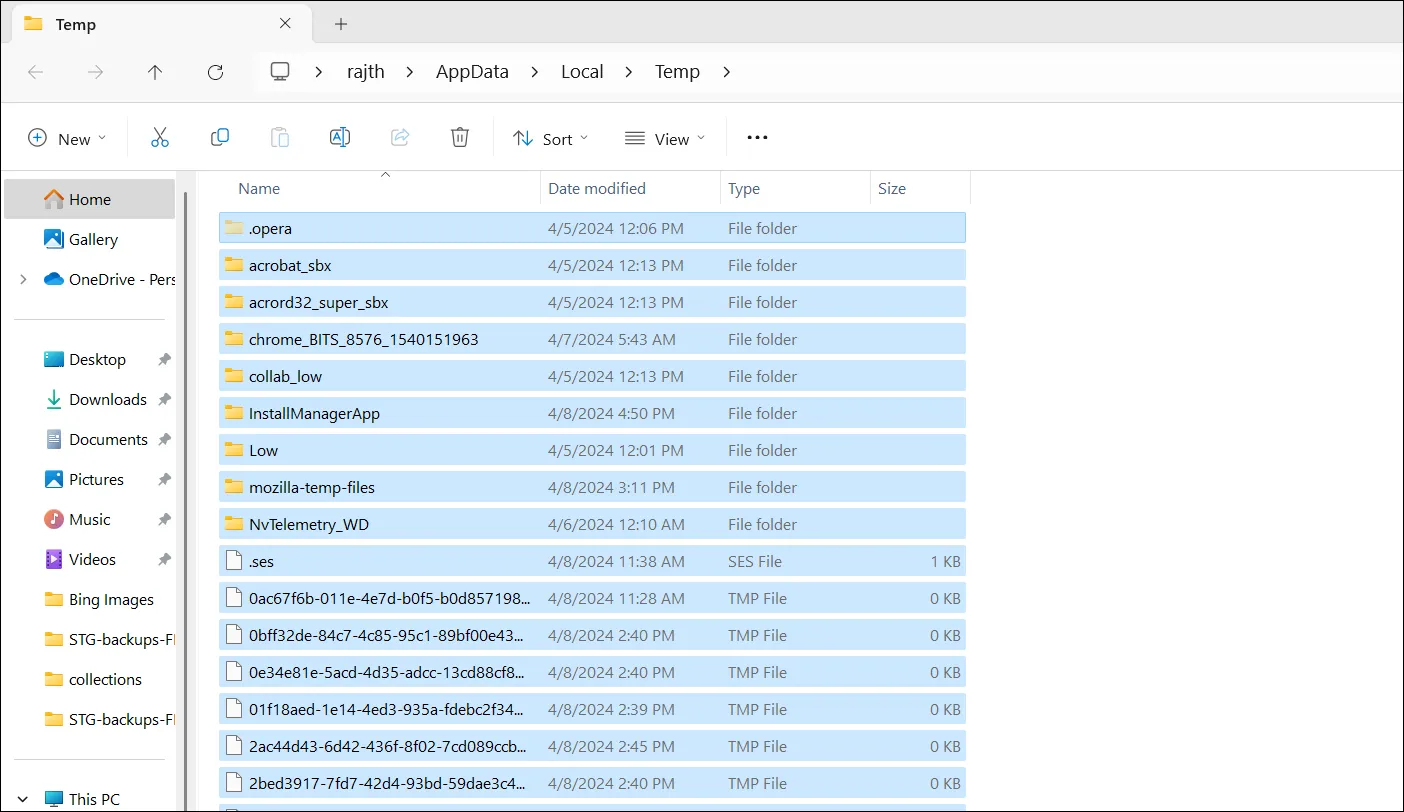This screenshot has height=812, width=1404.
Task: Go up one directory level
Action: coord(155,72)
